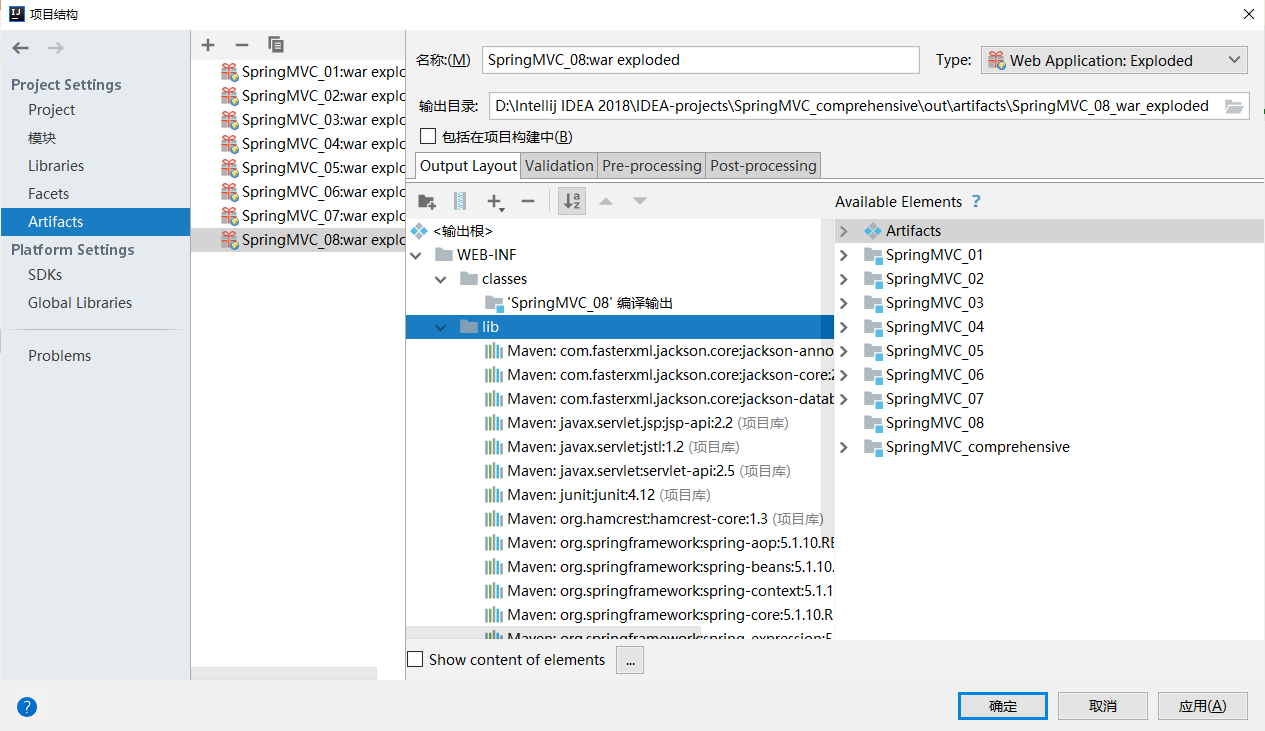
Task: Expand SpringMVC_06 in Available Elements
Action: [x=844, y=375]
